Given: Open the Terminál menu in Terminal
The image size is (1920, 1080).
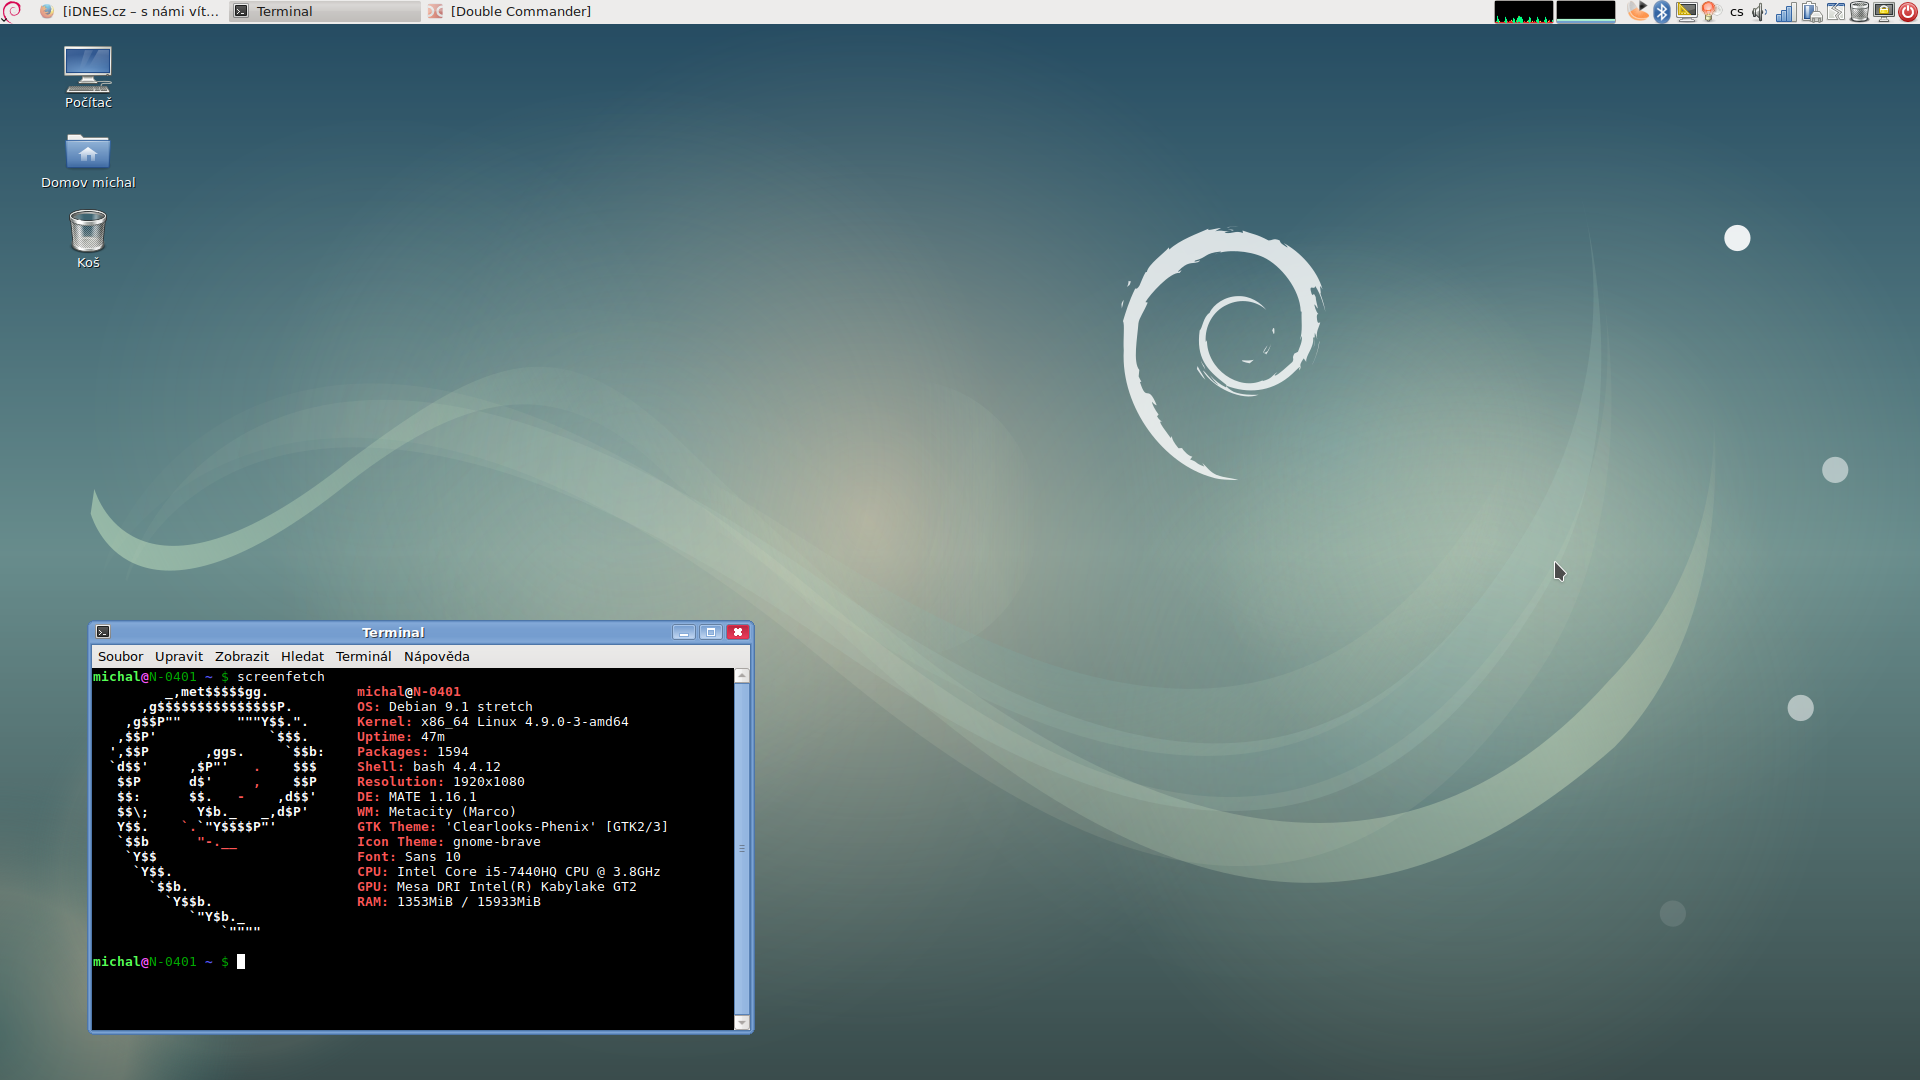Looking at the screenshot, I should click(x=363, y=656).
